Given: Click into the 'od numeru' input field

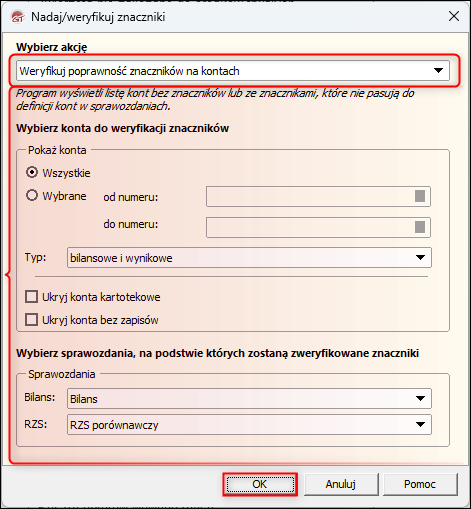Looking at the screenshot, I should pyautogui.click(x=318, y=197).
